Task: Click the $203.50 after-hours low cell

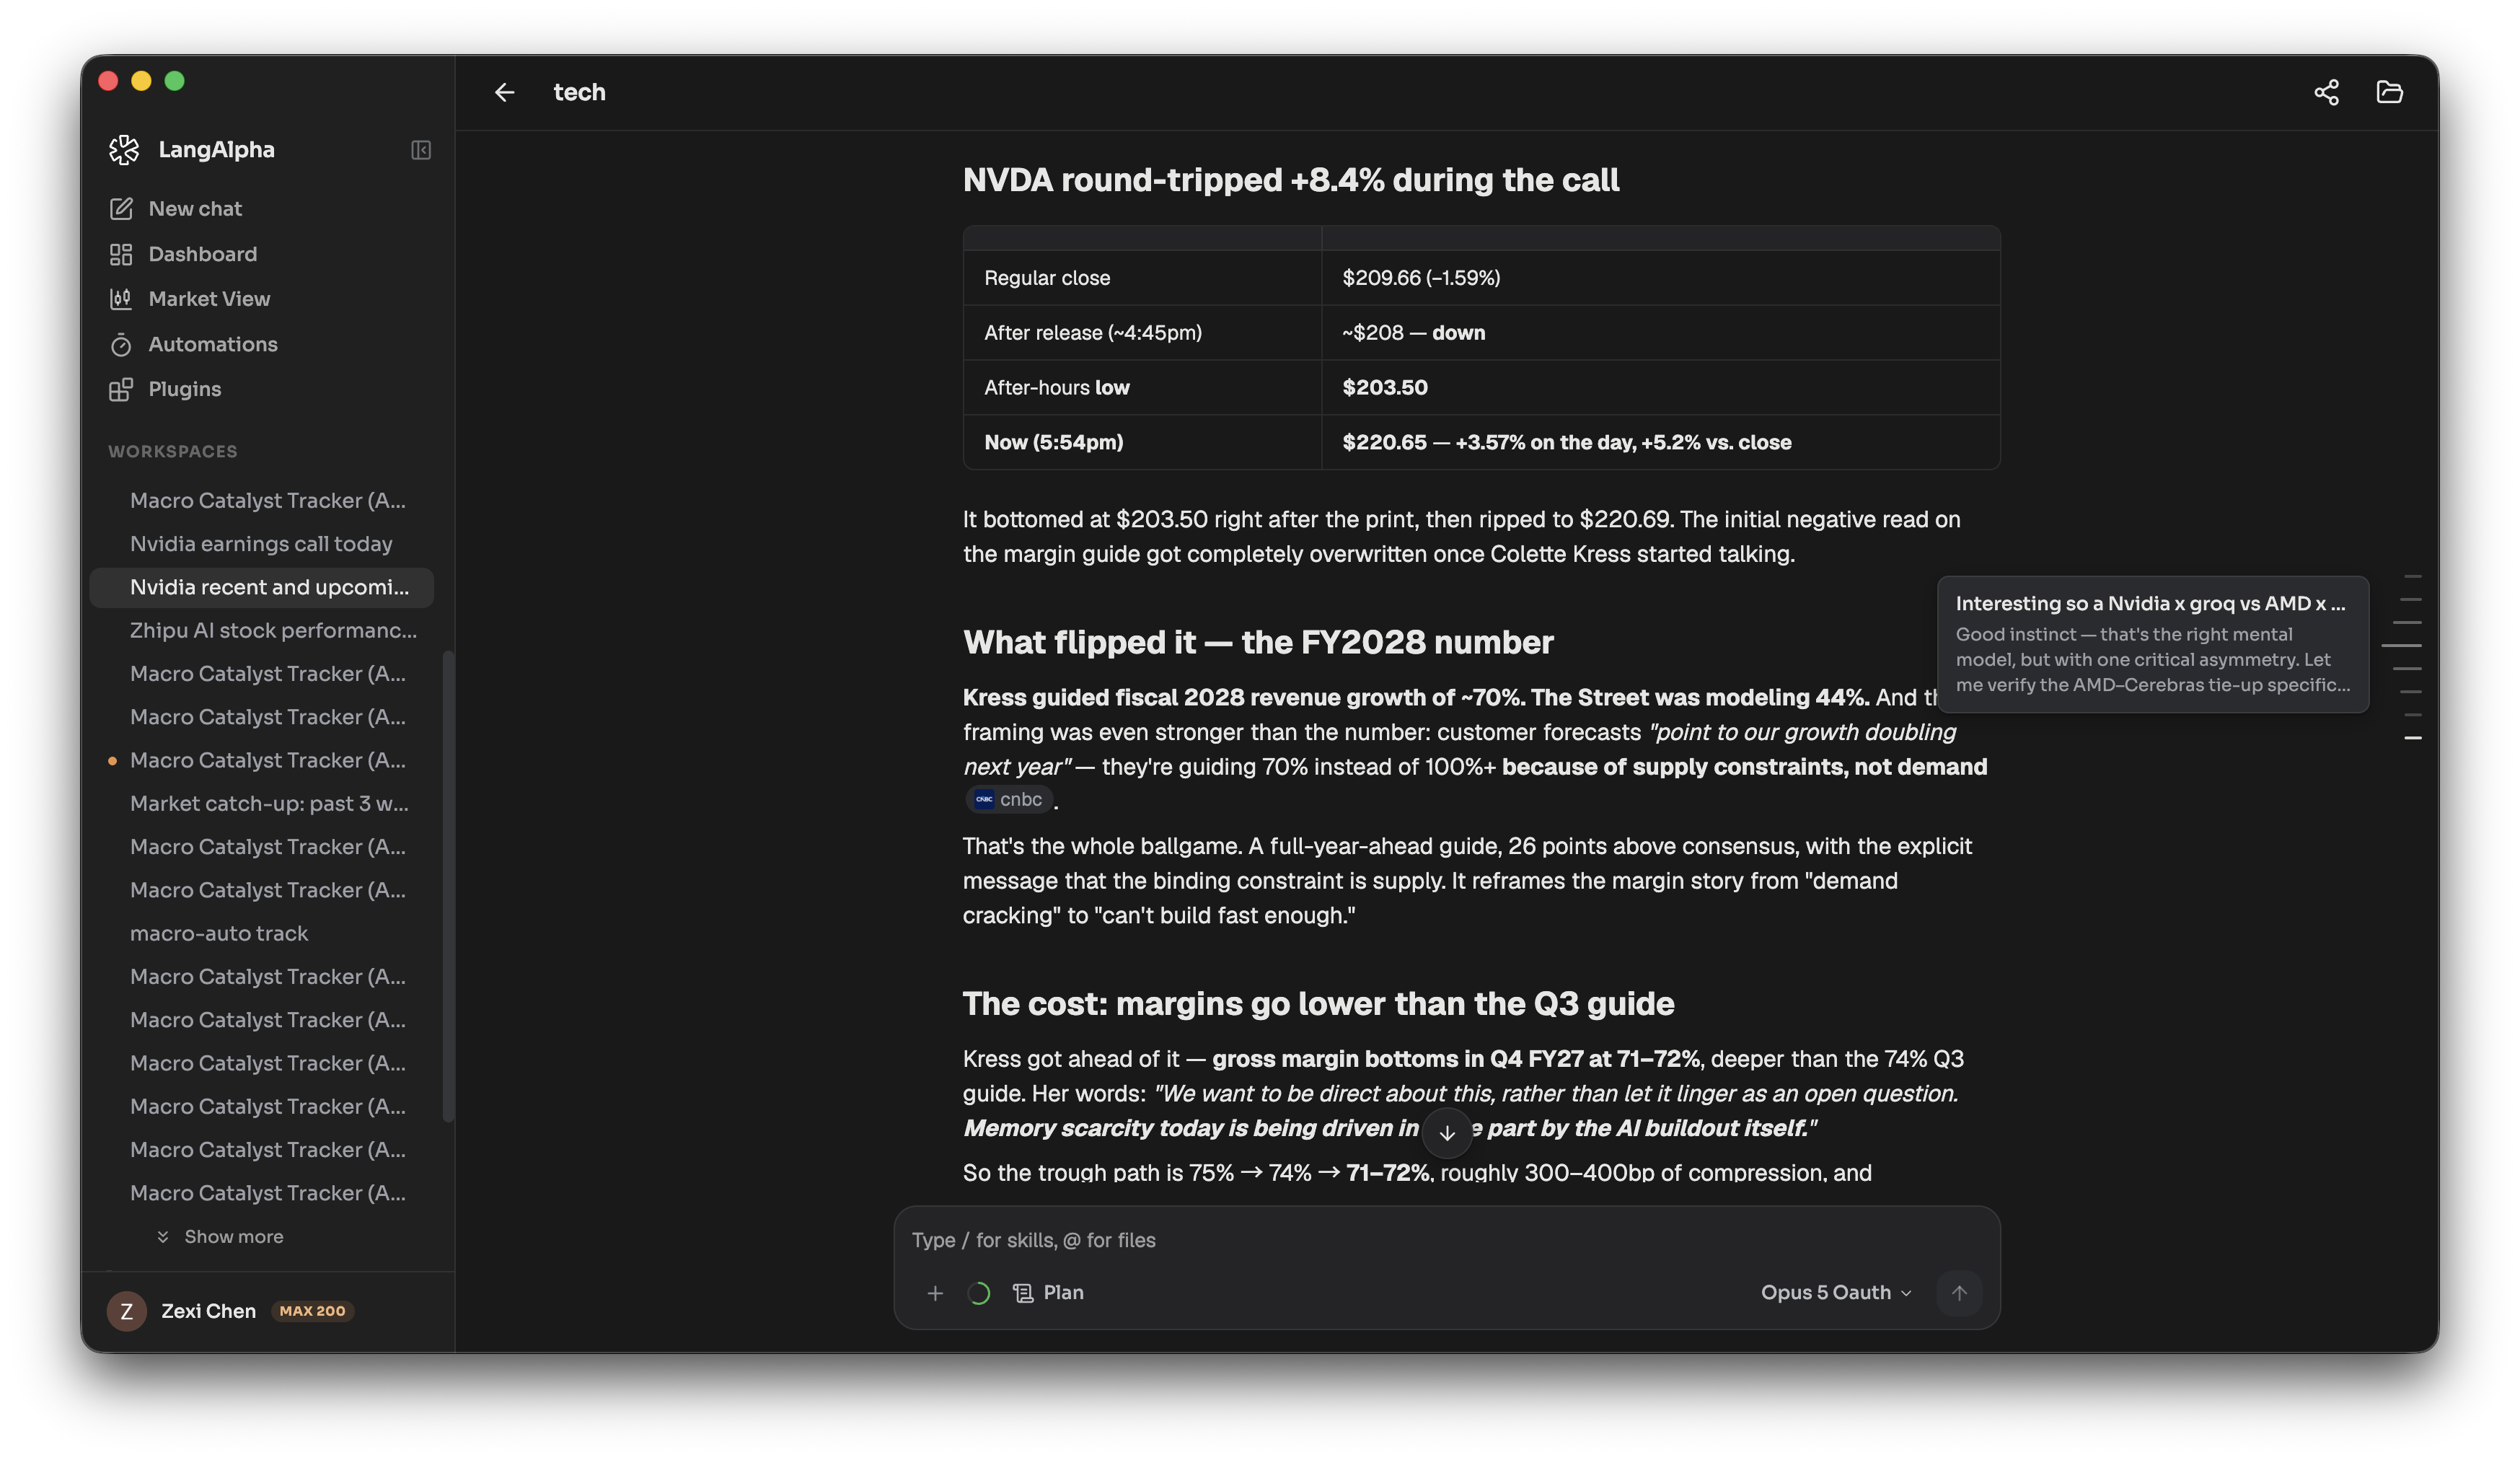Action: click(x=1660, y=387)
